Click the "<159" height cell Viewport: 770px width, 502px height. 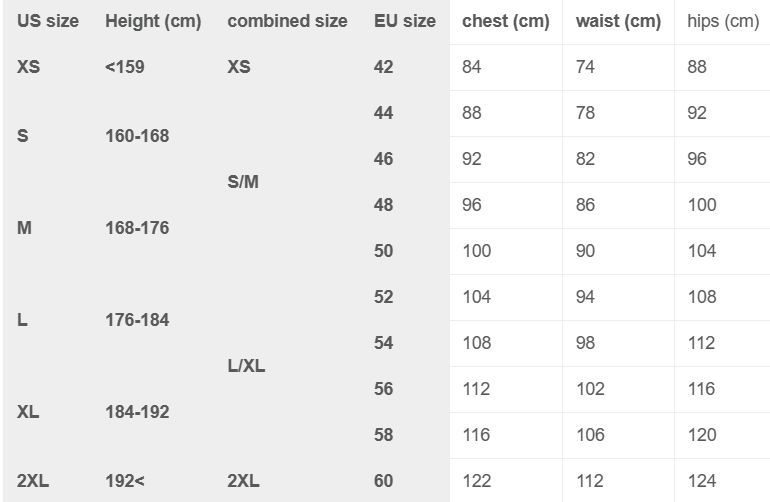tap(125, 67)
